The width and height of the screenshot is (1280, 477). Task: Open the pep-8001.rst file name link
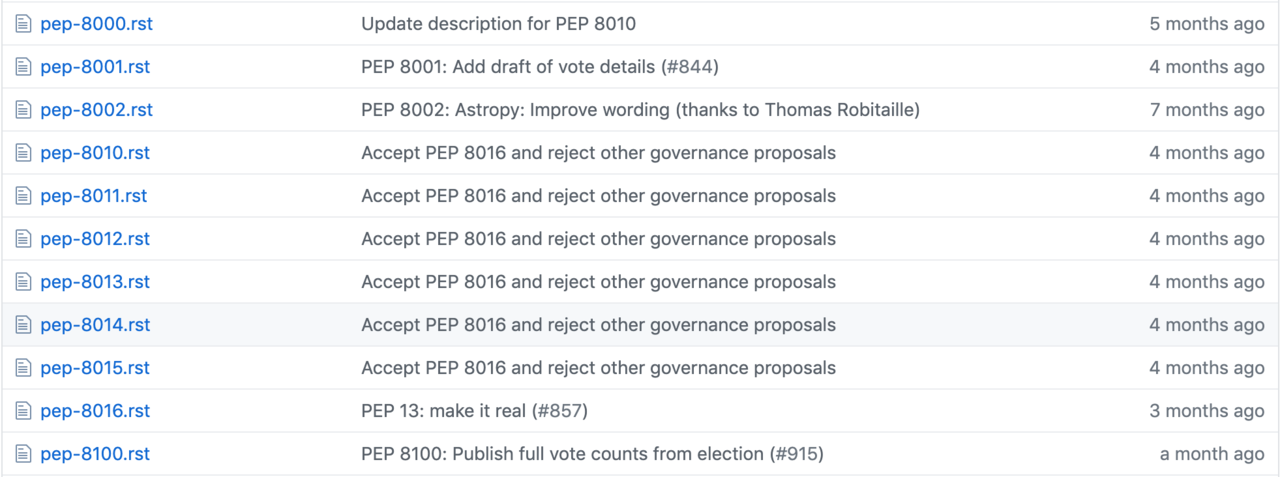pyautogui.click(x=95, y=67)
